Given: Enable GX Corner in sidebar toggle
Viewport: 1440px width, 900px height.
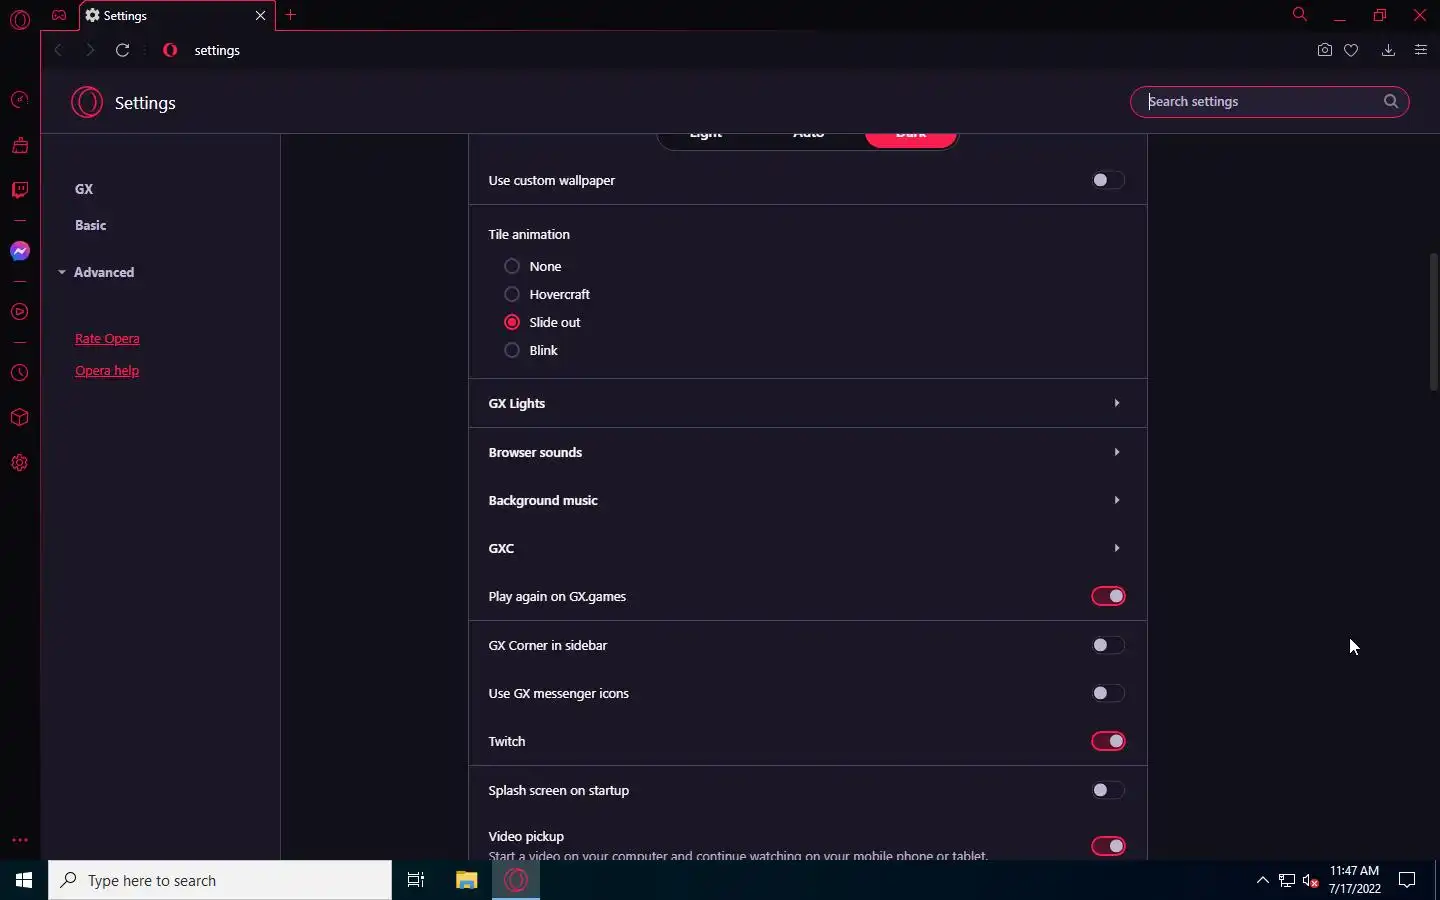Looking at the screenshot, I should coord(1108,645).
